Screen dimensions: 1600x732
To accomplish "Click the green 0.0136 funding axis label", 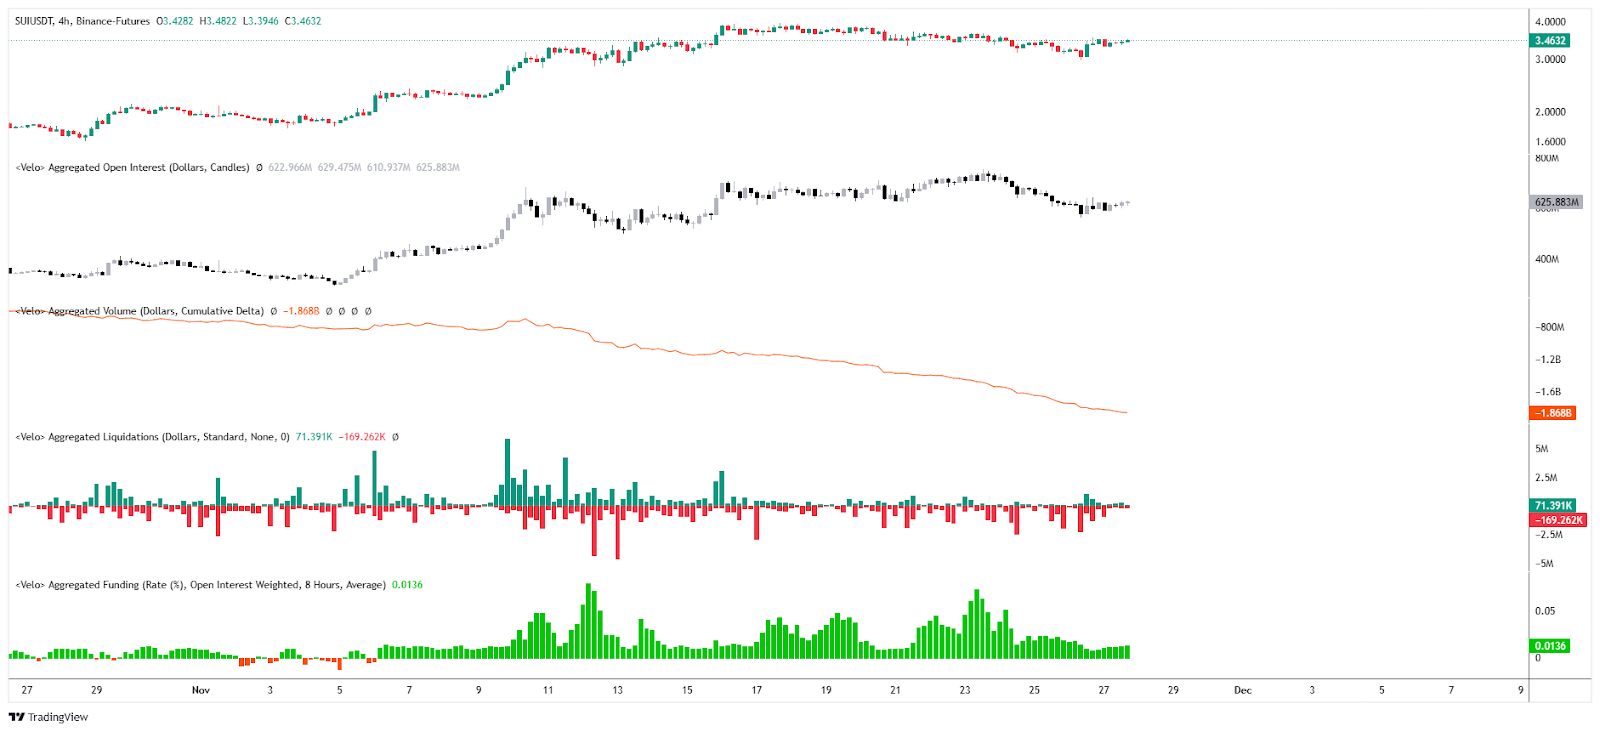I will pos(1550,646).
